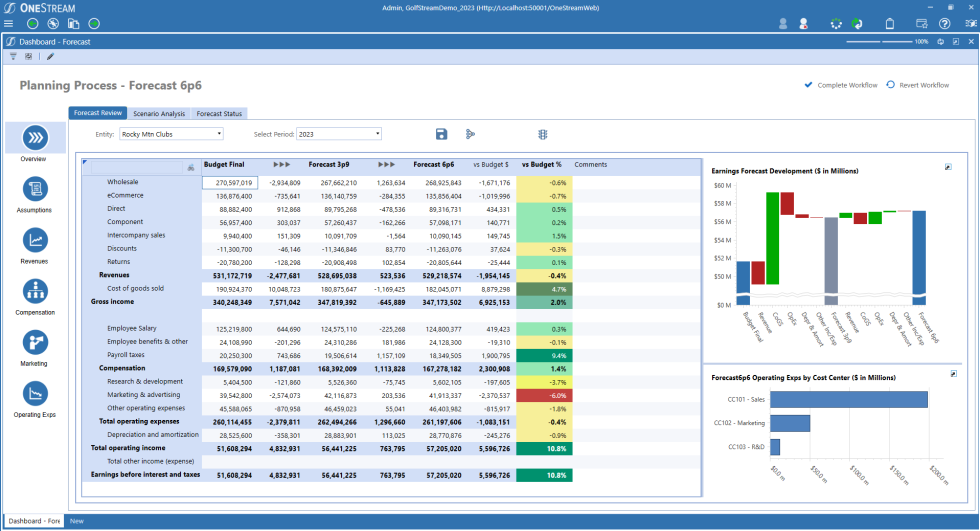This screenshot has height=531, width=980.
Task: Click the Revert Workflow button
Action: [x=917, y=85]
